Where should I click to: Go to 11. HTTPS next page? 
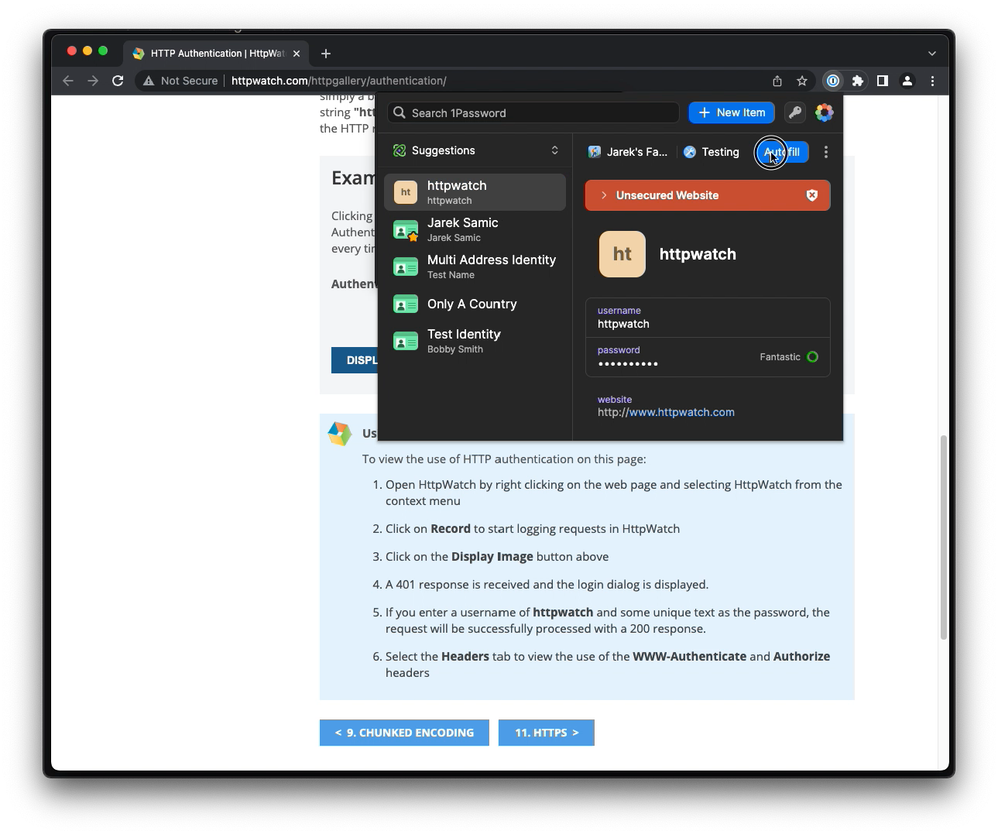tap(546, 733)
